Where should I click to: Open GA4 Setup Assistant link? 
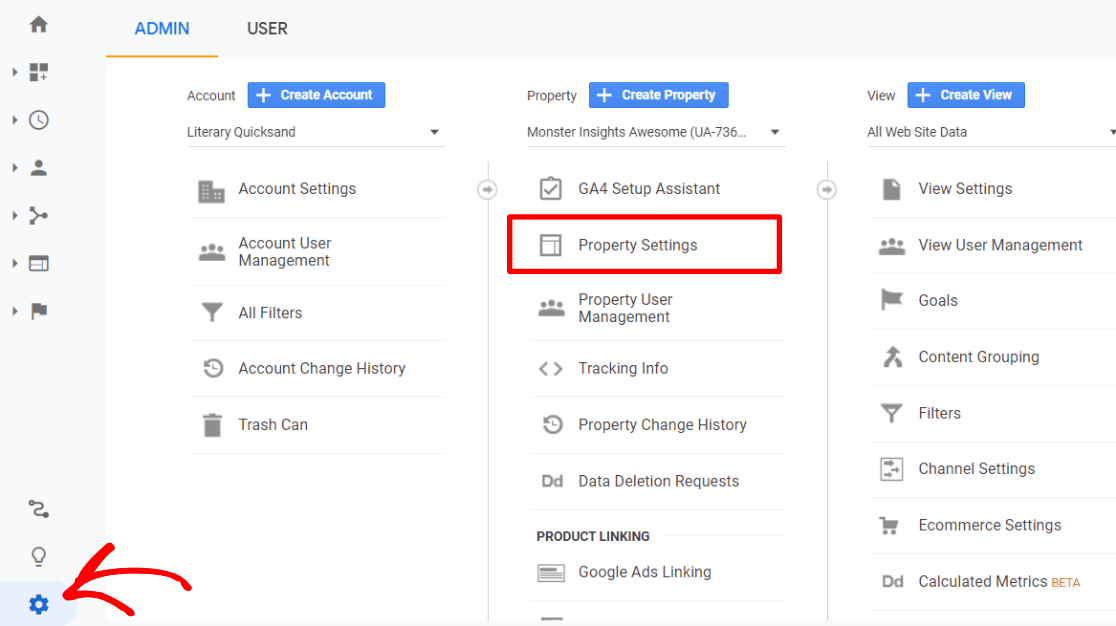[649, 189]
